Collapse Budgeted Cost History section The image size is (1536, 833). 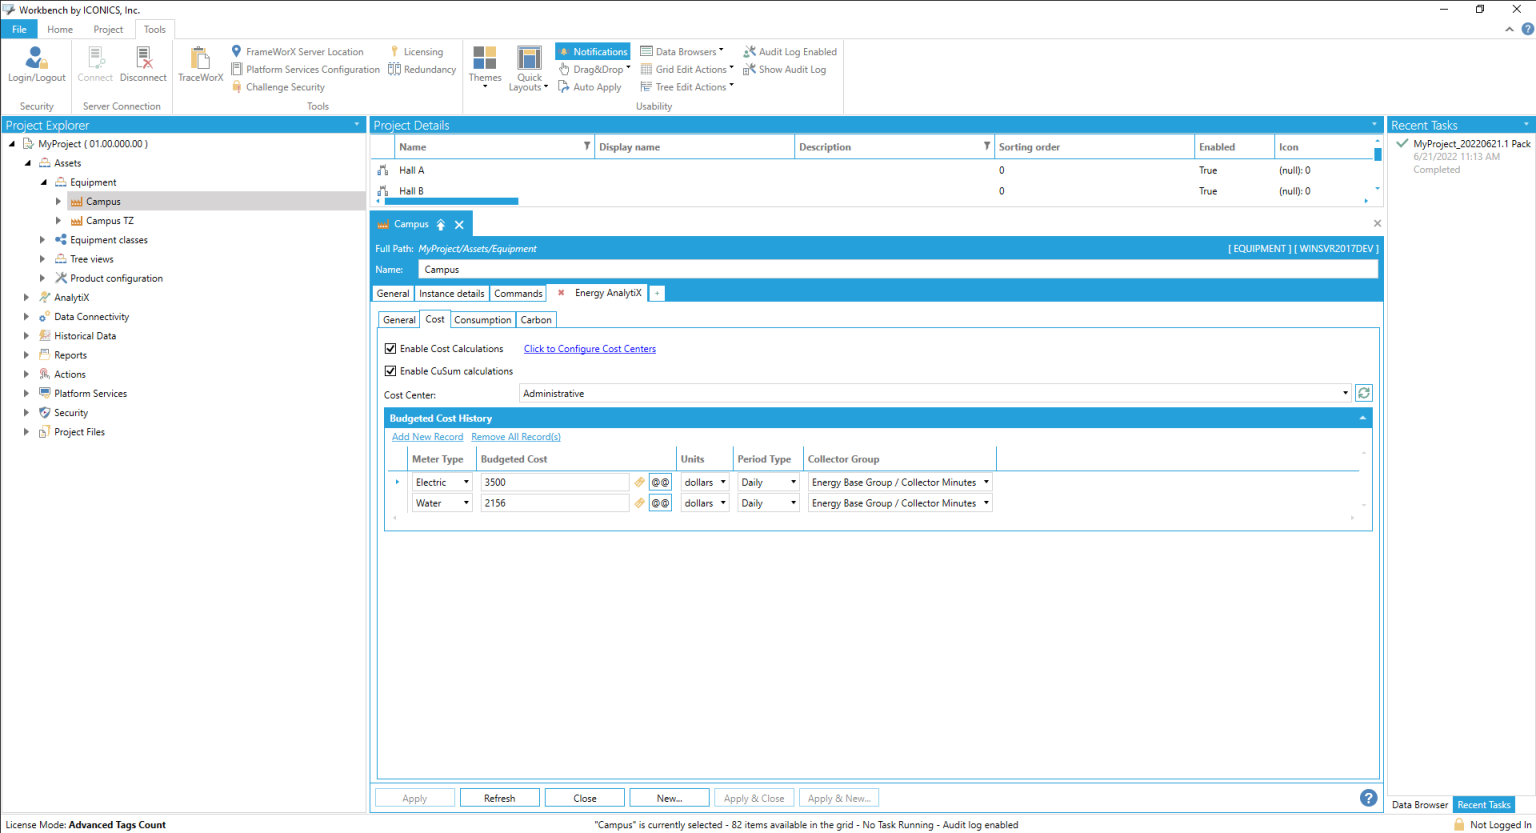point(1362,418)
